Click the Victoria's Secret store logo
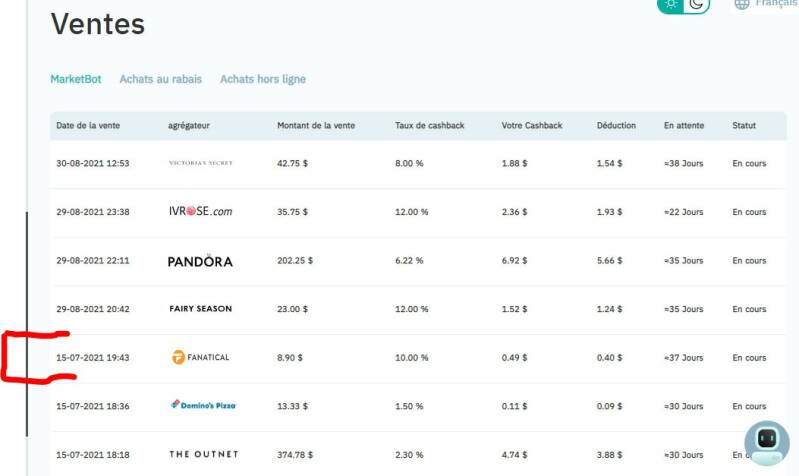This screenshot has height=476, width=799. [x=200, y=163]
